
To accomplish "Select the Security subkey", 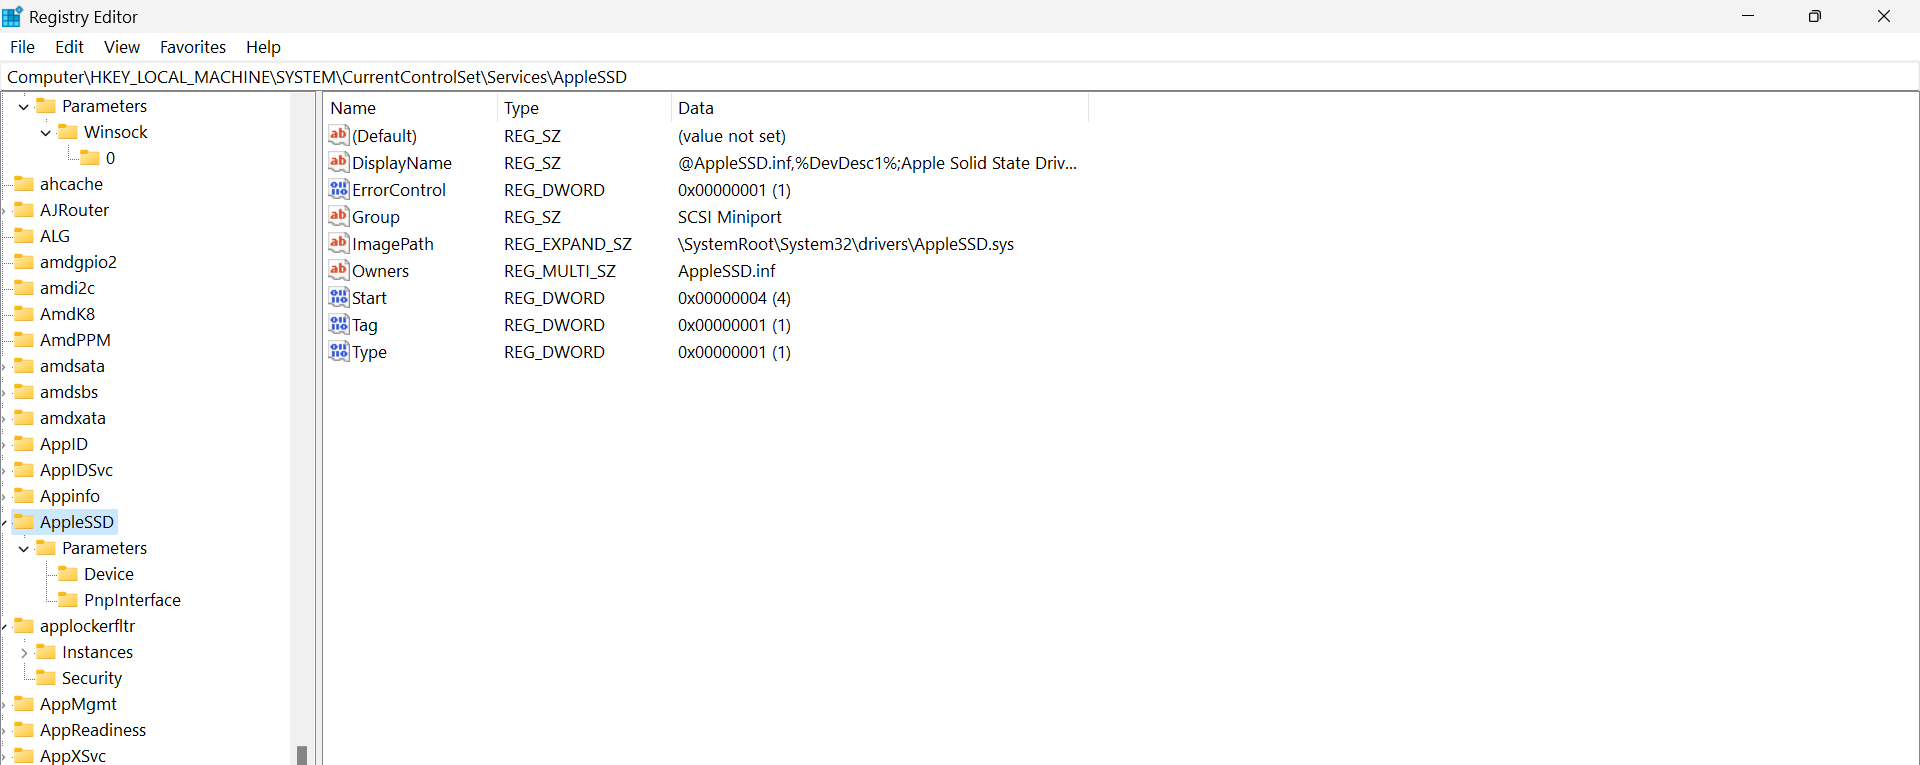I will [92, 678].
